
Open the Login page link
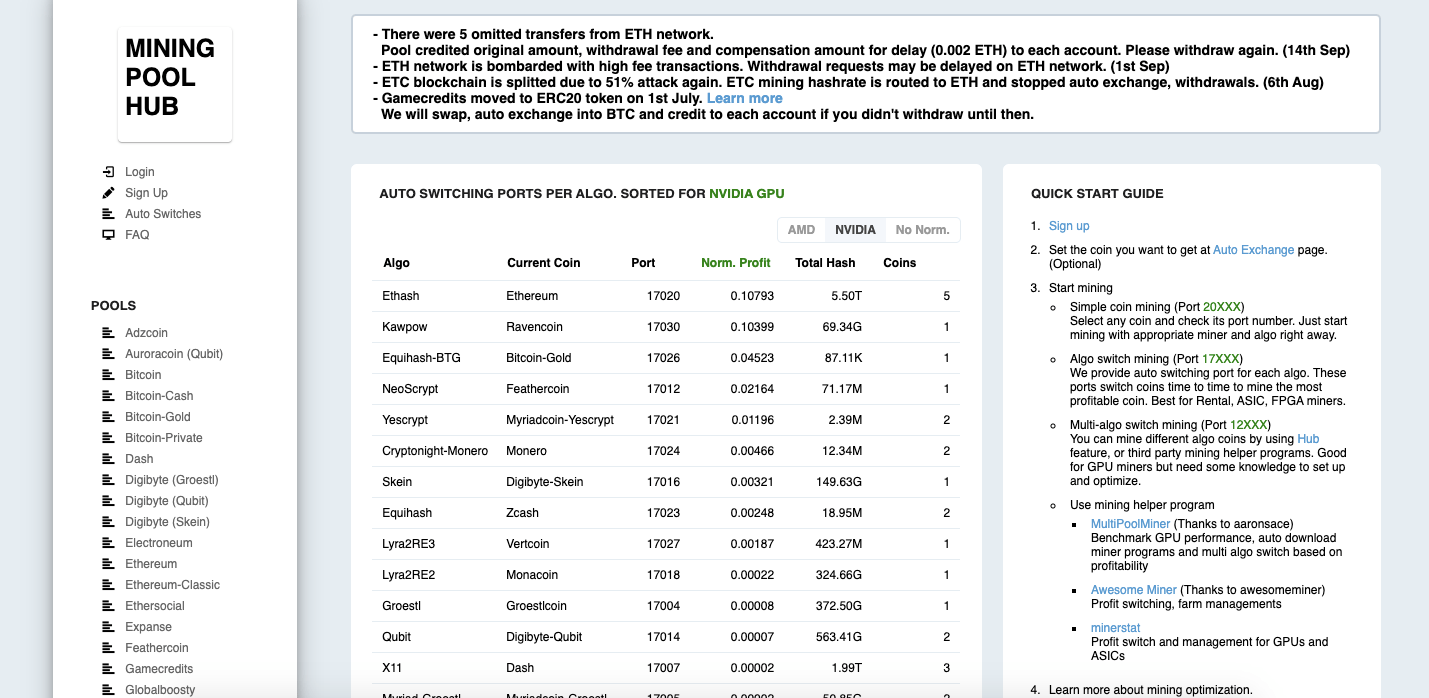click(140, 172)
